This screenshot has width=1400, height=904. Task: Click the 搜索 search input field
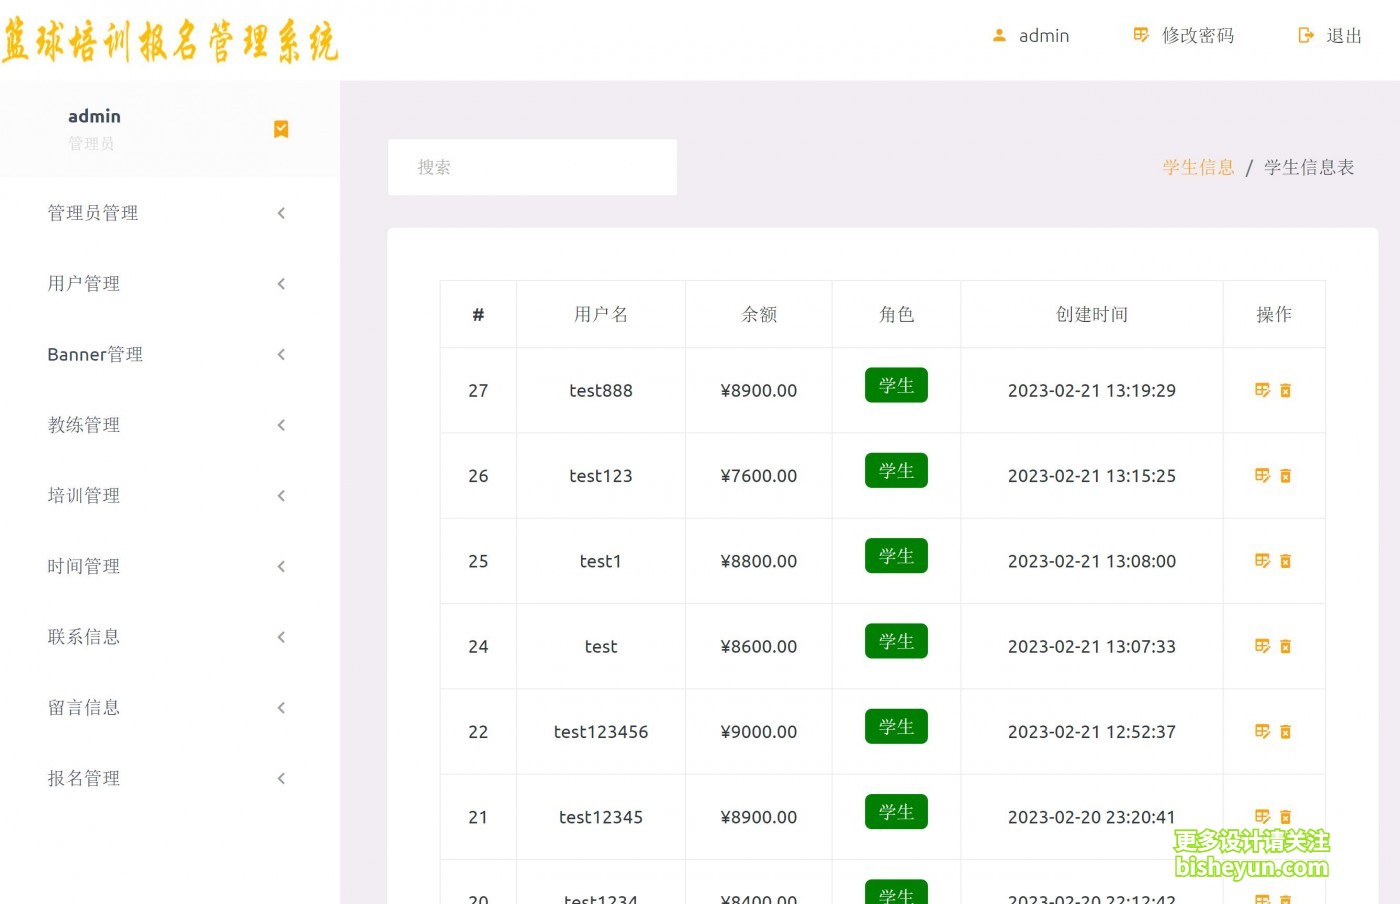(x=532, y=167)
